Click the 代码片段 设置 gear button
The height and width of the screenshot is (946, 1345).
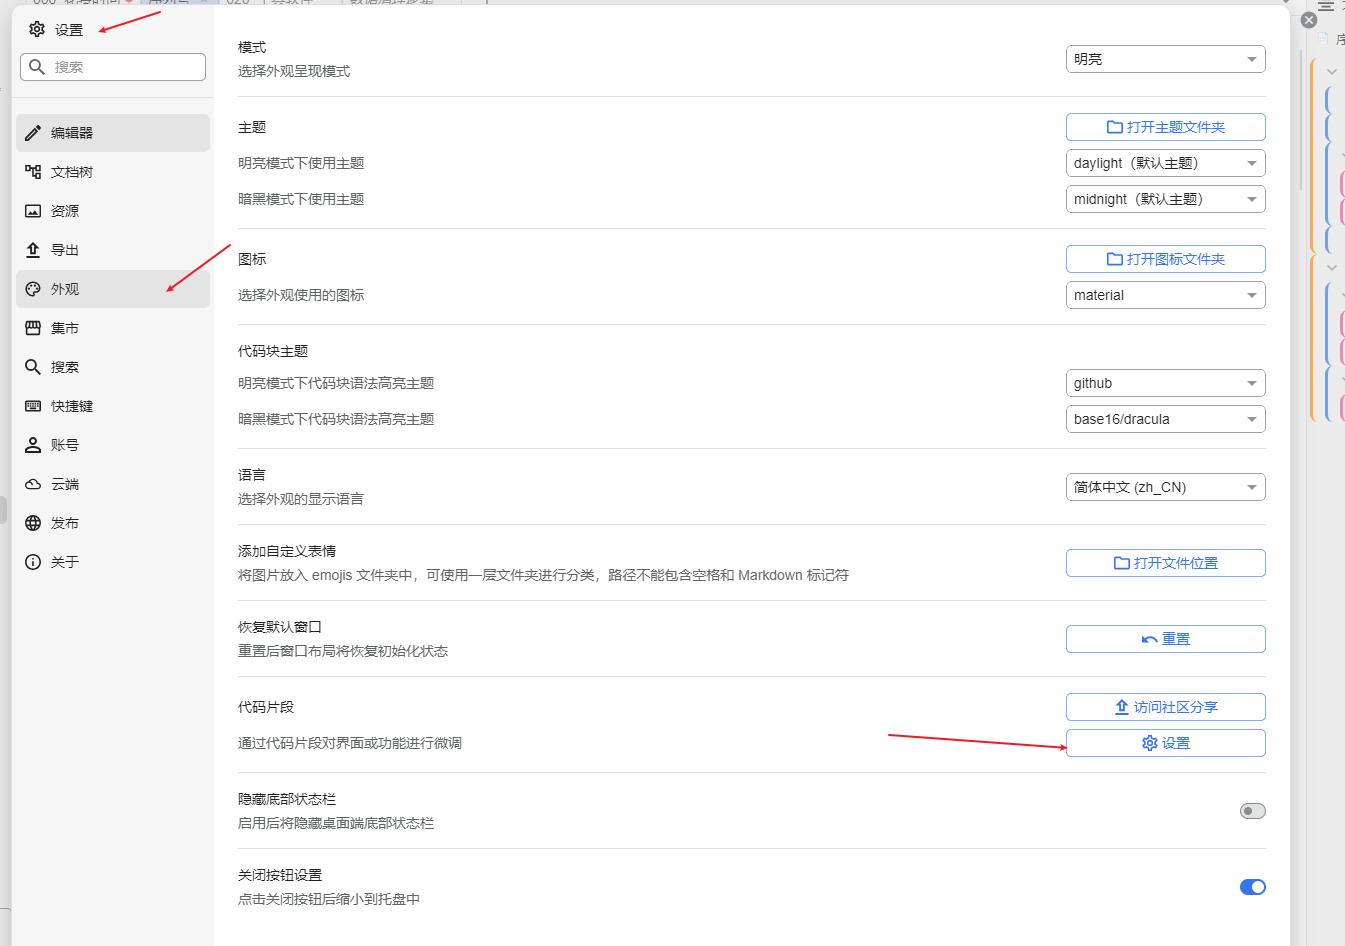point(1165,743)
